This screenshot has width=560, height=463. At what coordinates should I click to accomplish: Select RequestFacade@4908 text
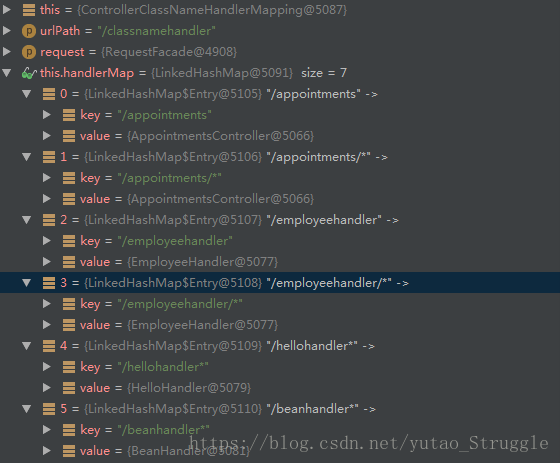point(169,52)
